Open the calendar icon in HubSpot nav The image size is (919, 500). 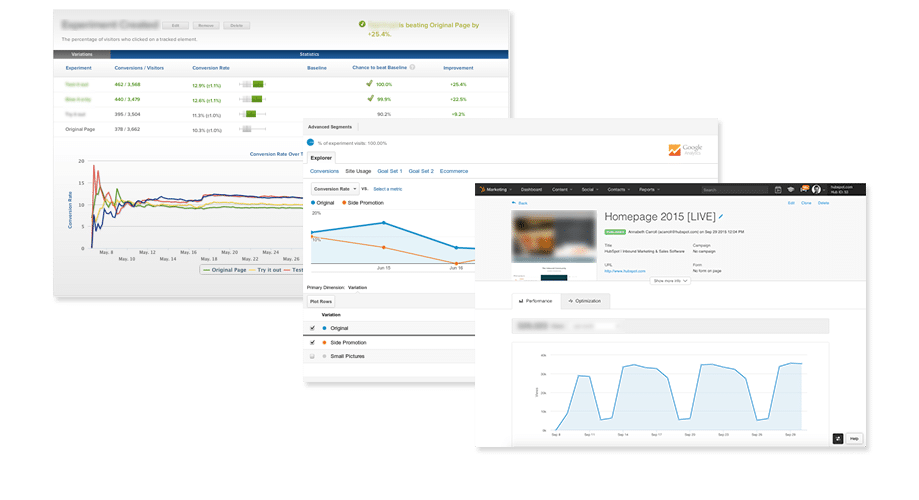tap(778, 189)
